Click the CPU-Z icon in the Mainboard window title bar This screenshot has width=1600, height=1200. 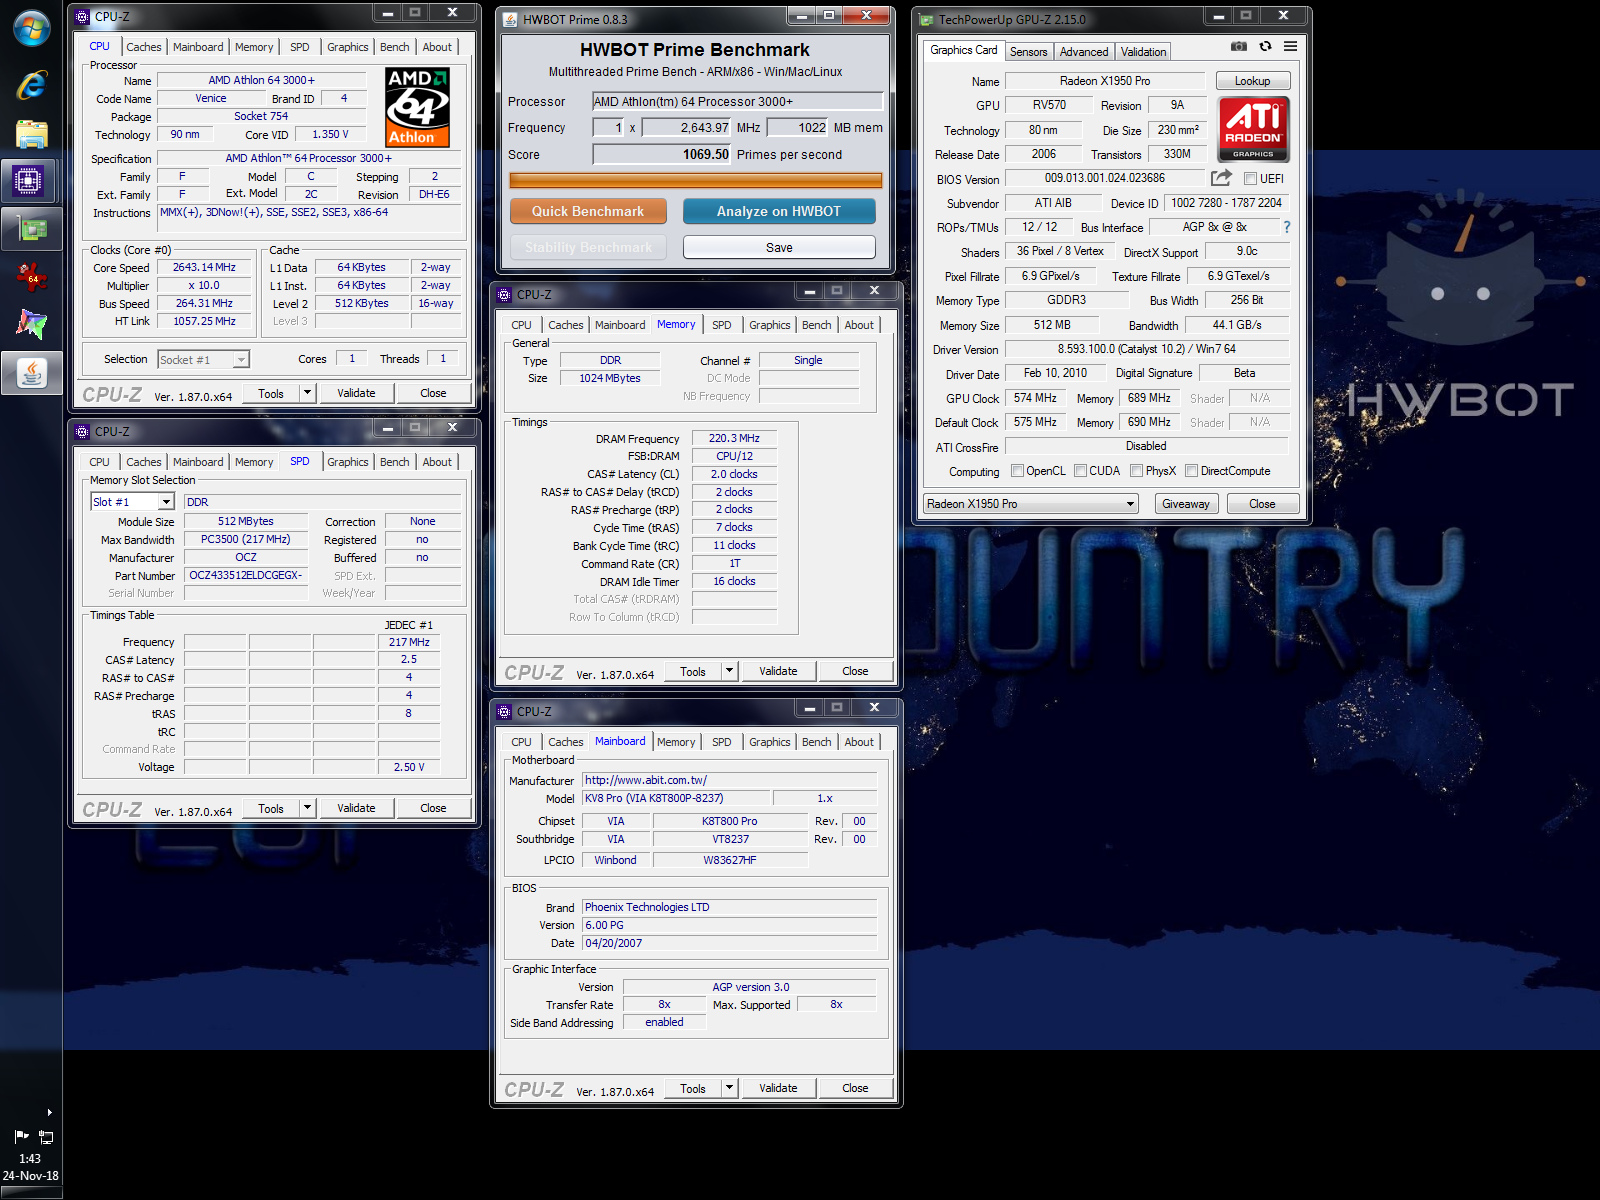[504, 711]
